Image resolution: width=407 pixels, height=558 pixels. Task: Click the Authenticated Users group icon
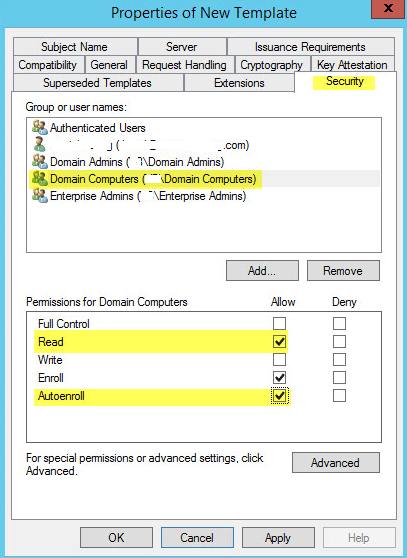tap(39, 127)
